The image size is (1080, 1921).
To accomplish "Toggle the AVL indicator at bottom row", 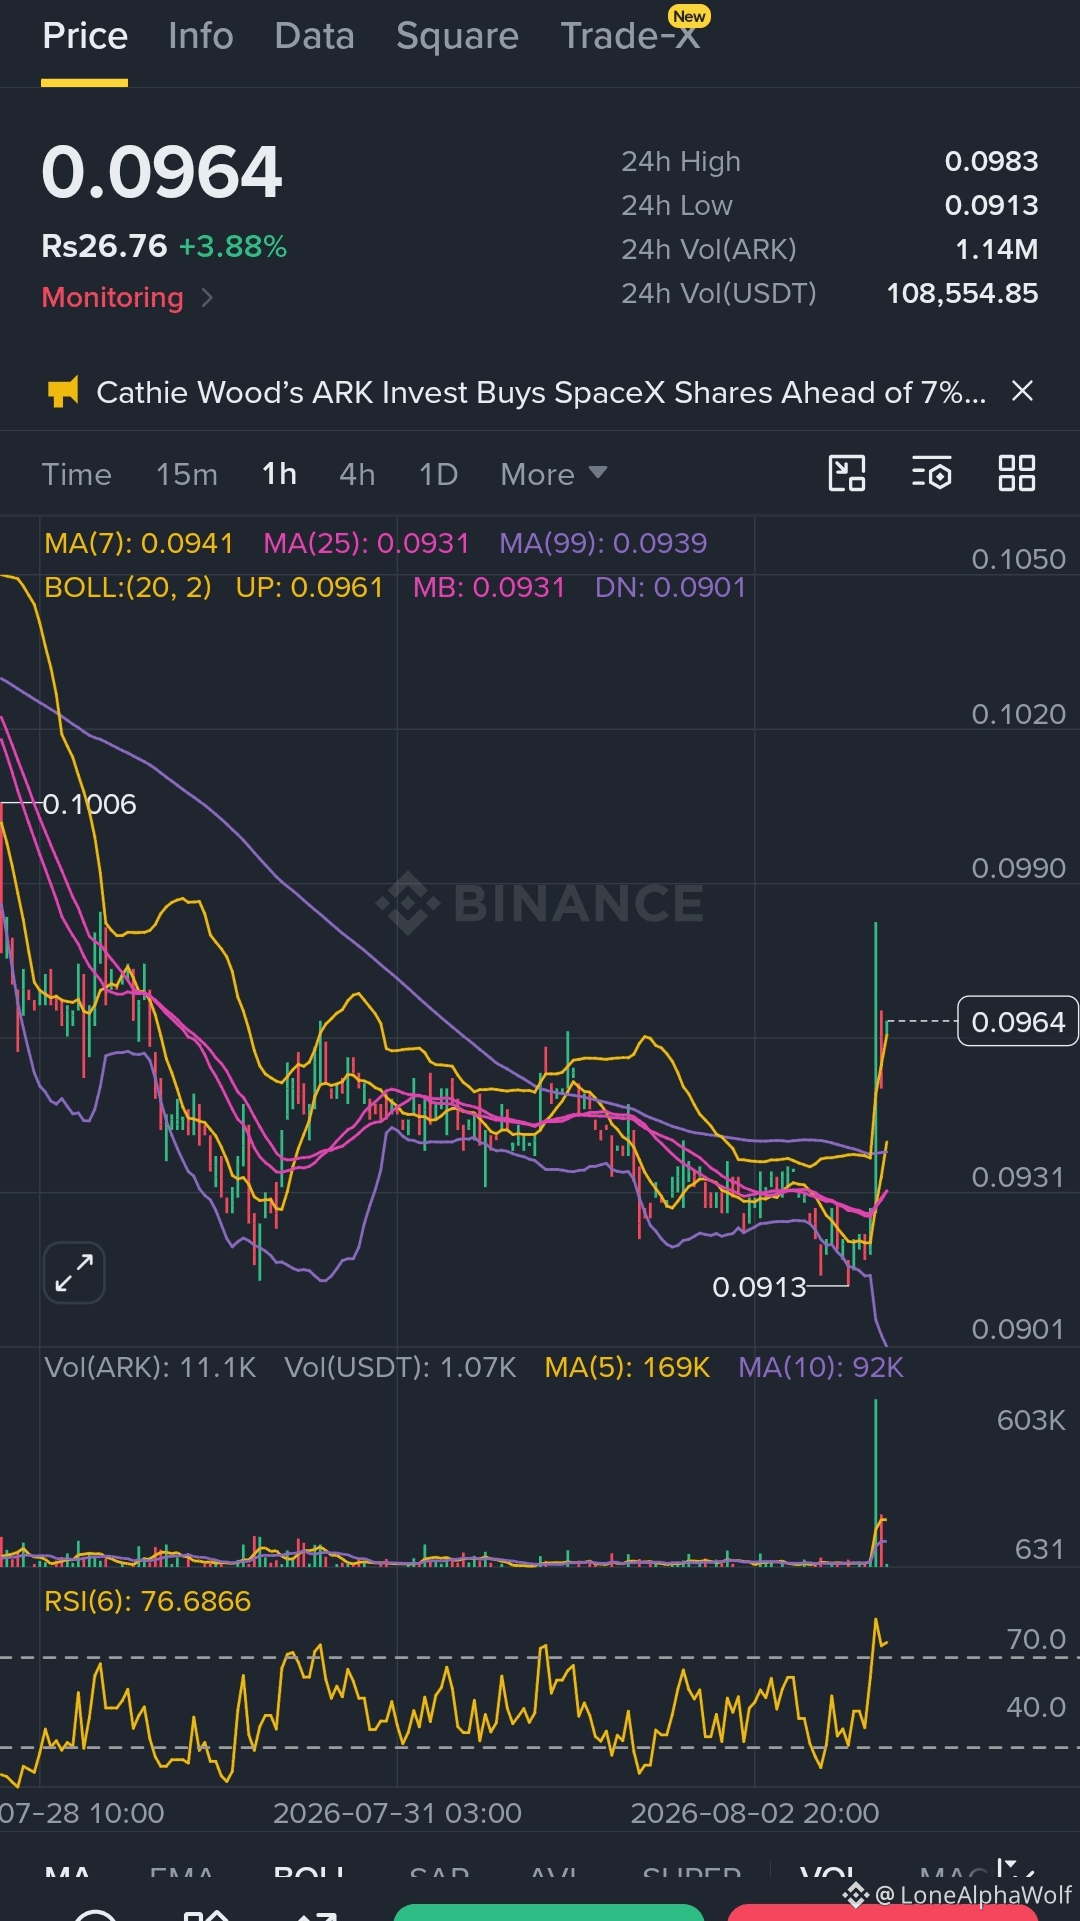I will click(553, 1873).
